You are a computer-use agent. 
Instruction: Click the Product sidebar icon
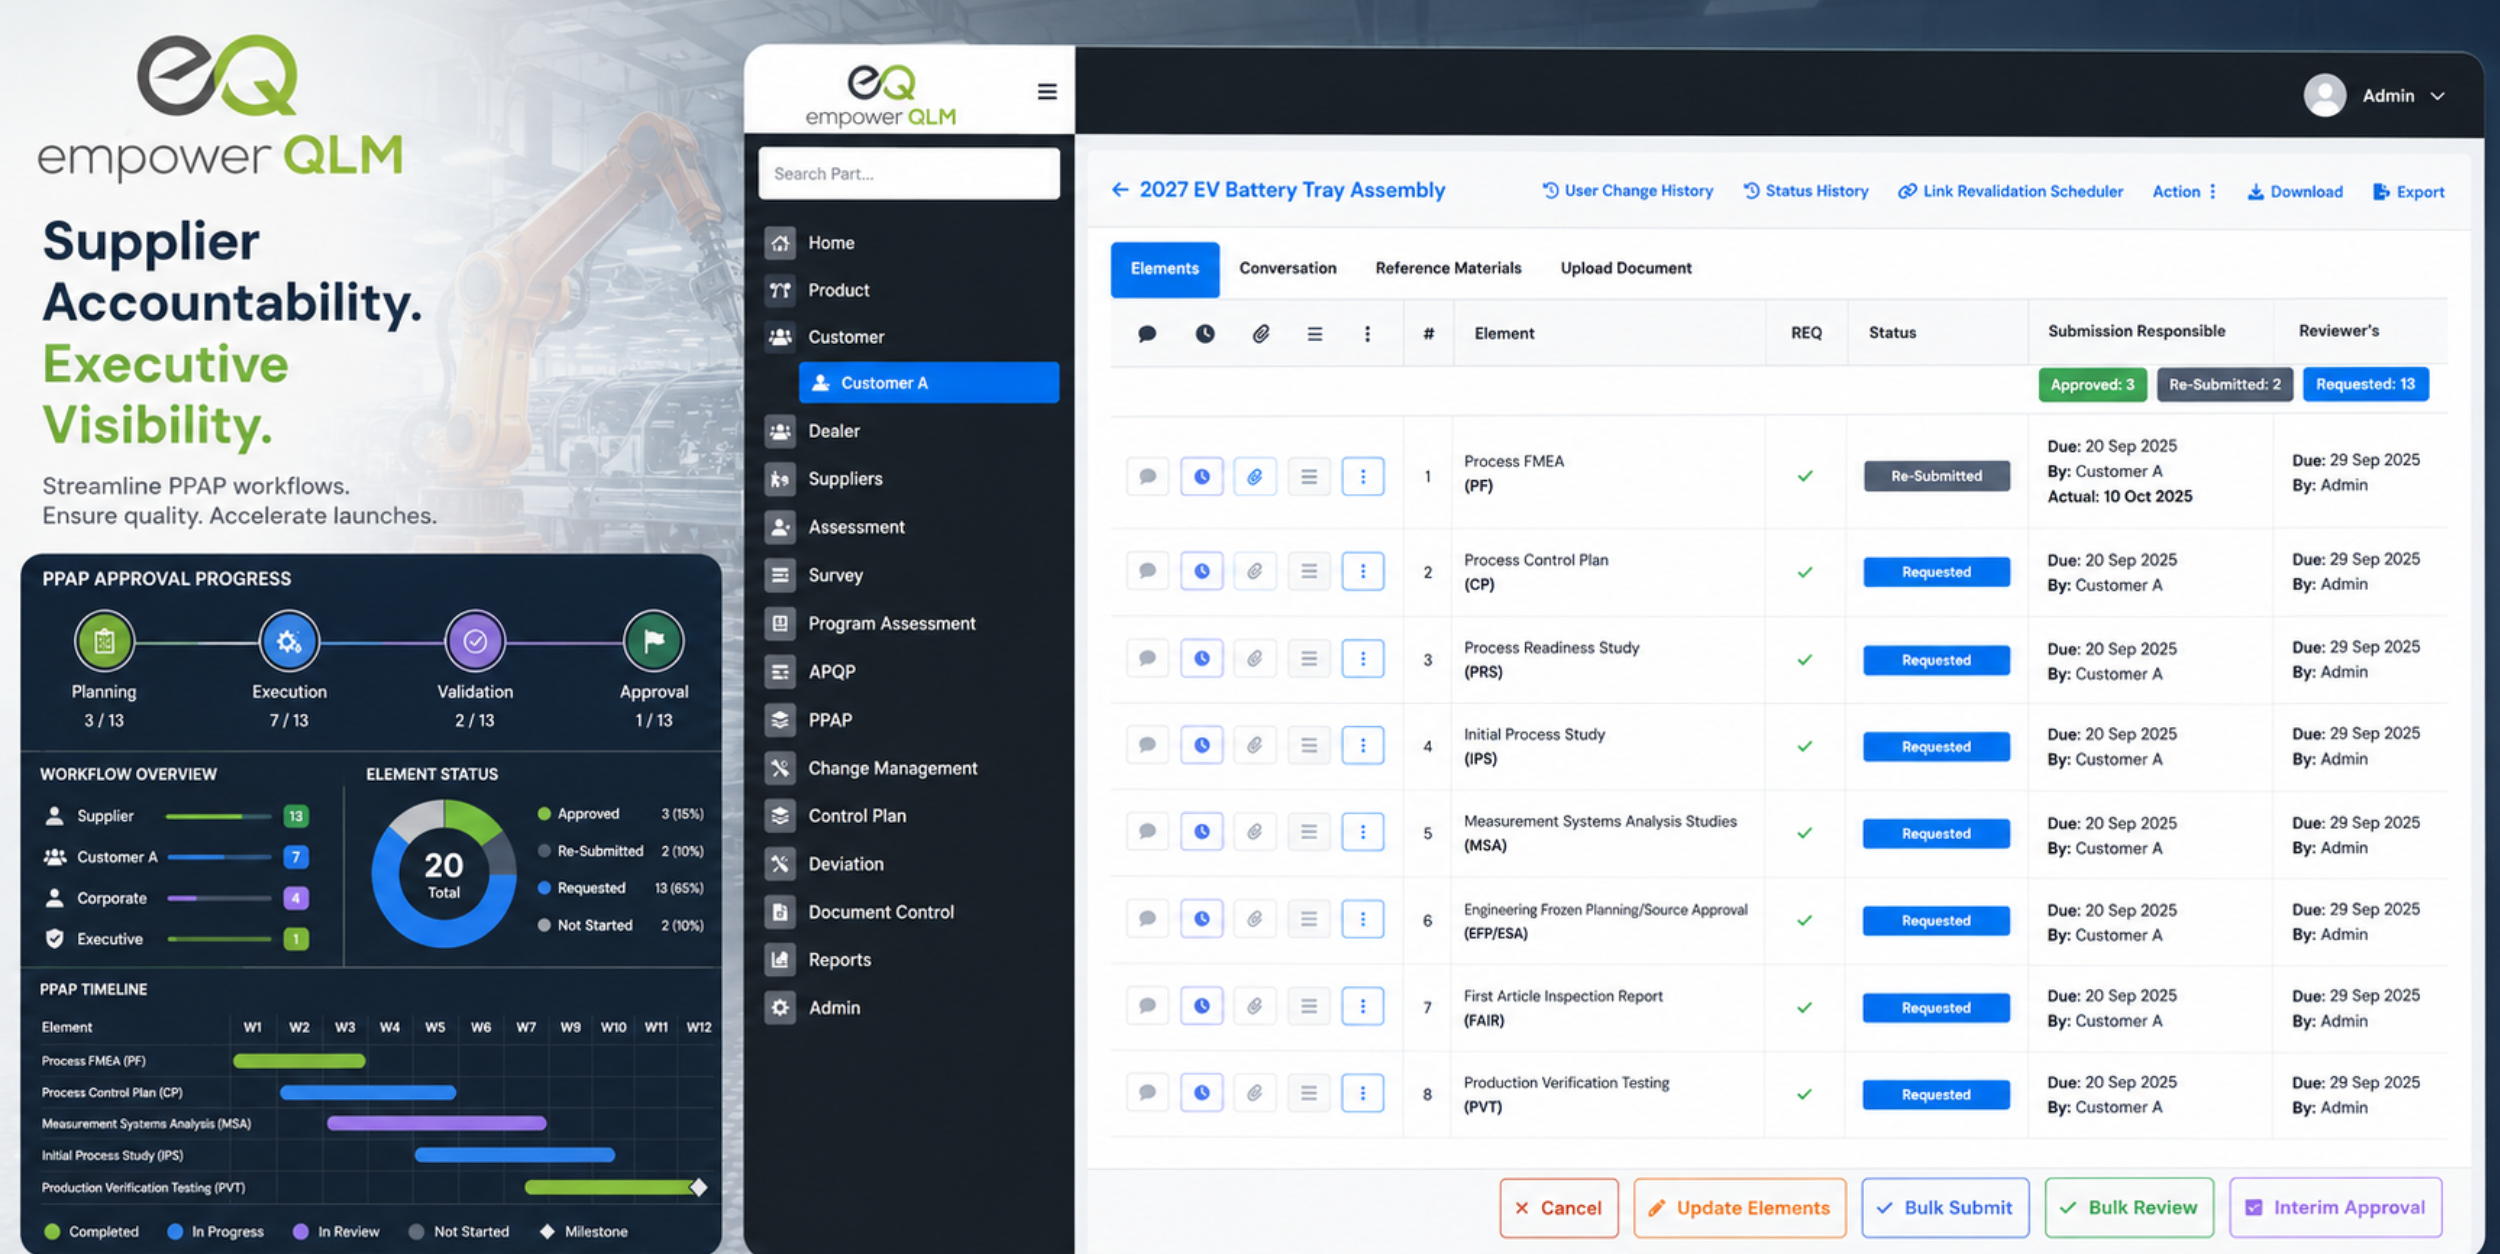[780, 290]
